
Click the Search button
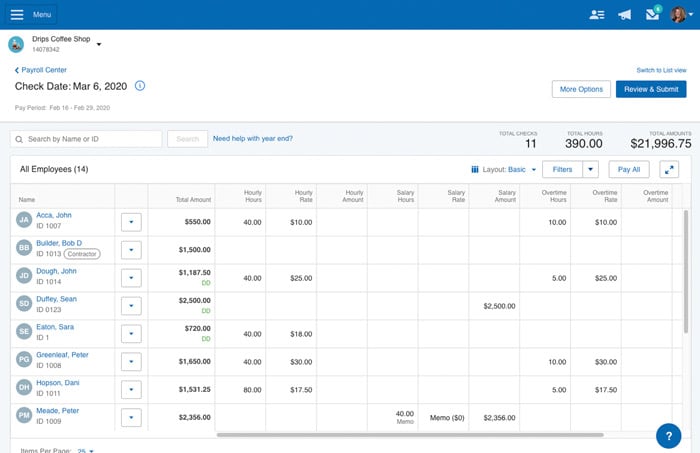coord(188,139)
